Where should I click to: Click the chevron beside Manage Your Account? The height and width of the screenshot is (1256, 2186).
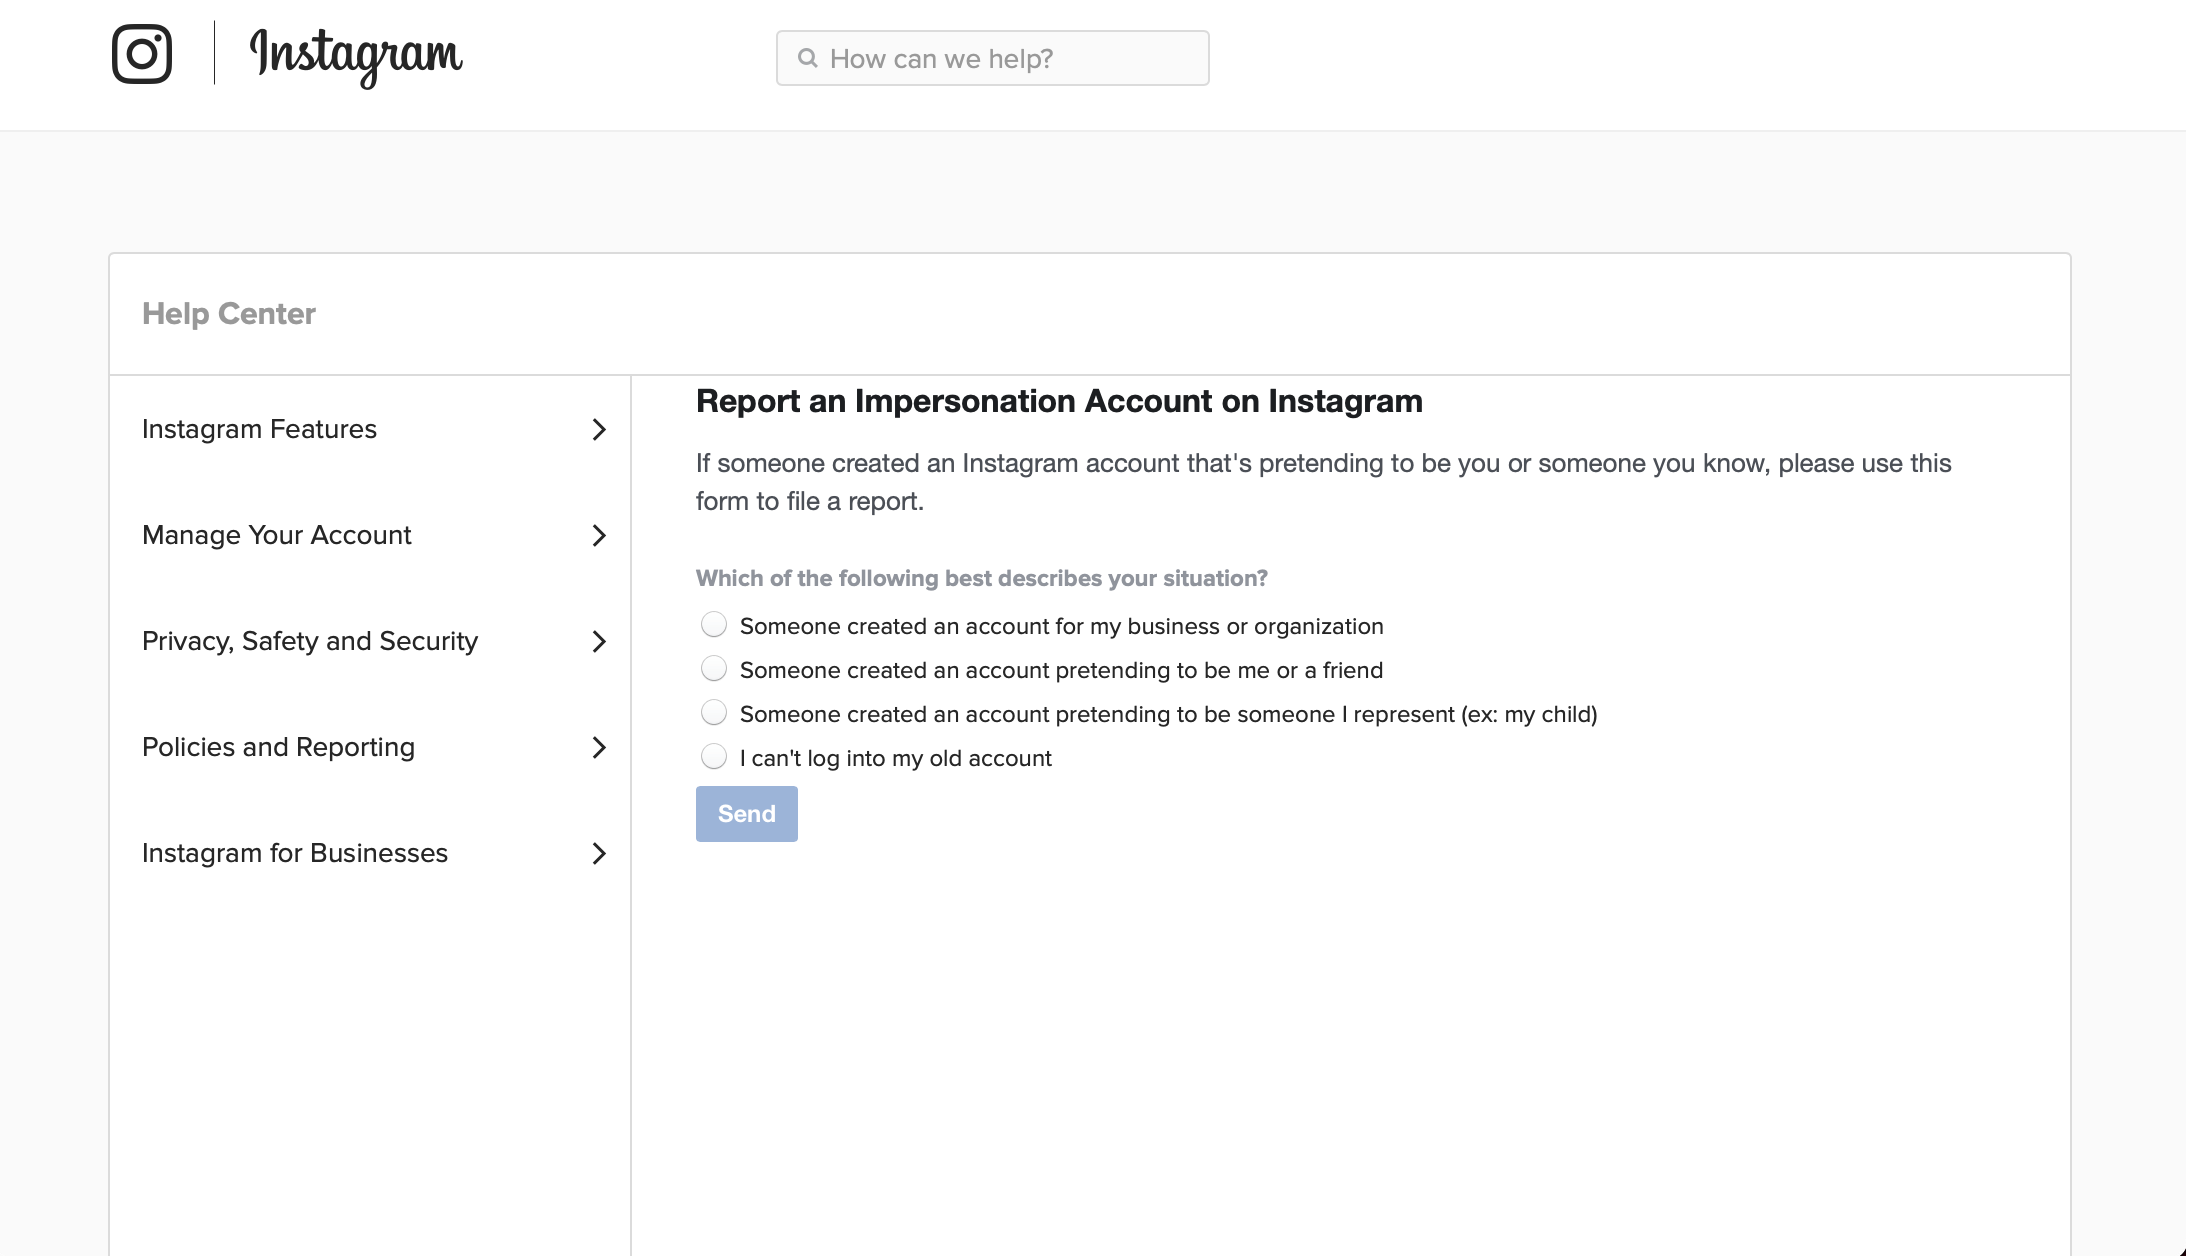click(x=599, y=536)
